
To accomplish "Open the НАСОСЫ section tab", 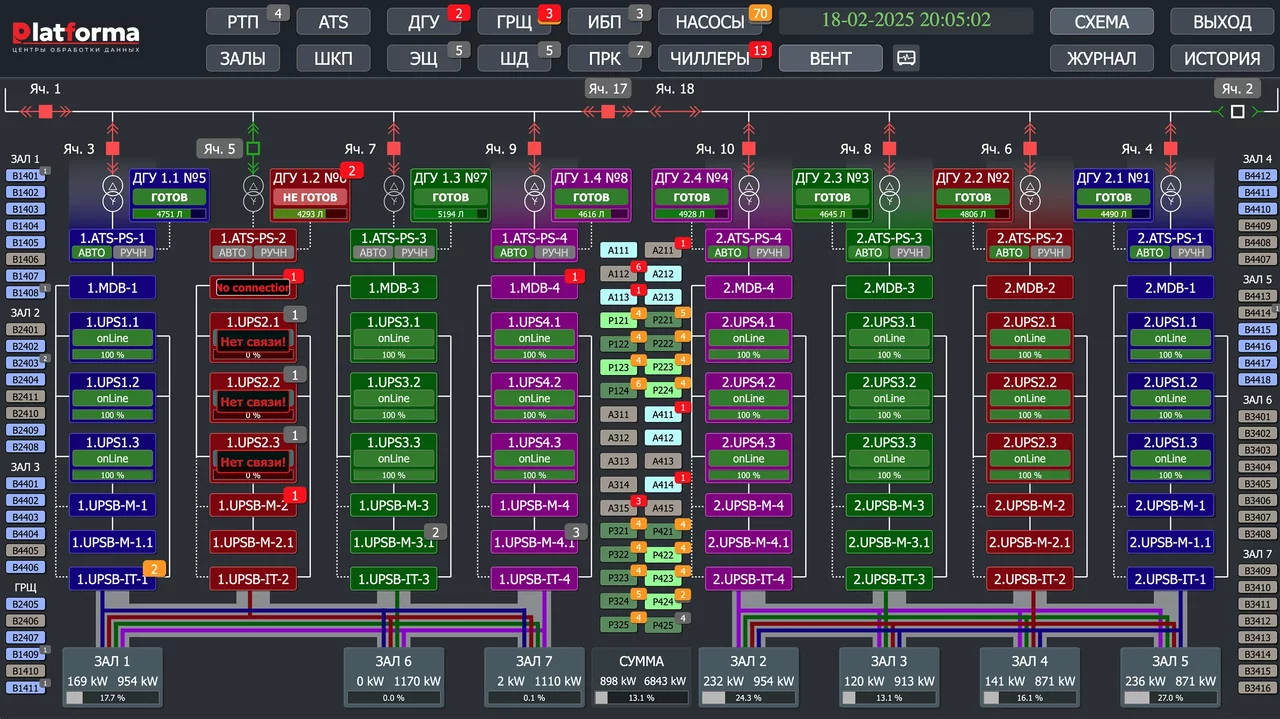I will (710, 22).
